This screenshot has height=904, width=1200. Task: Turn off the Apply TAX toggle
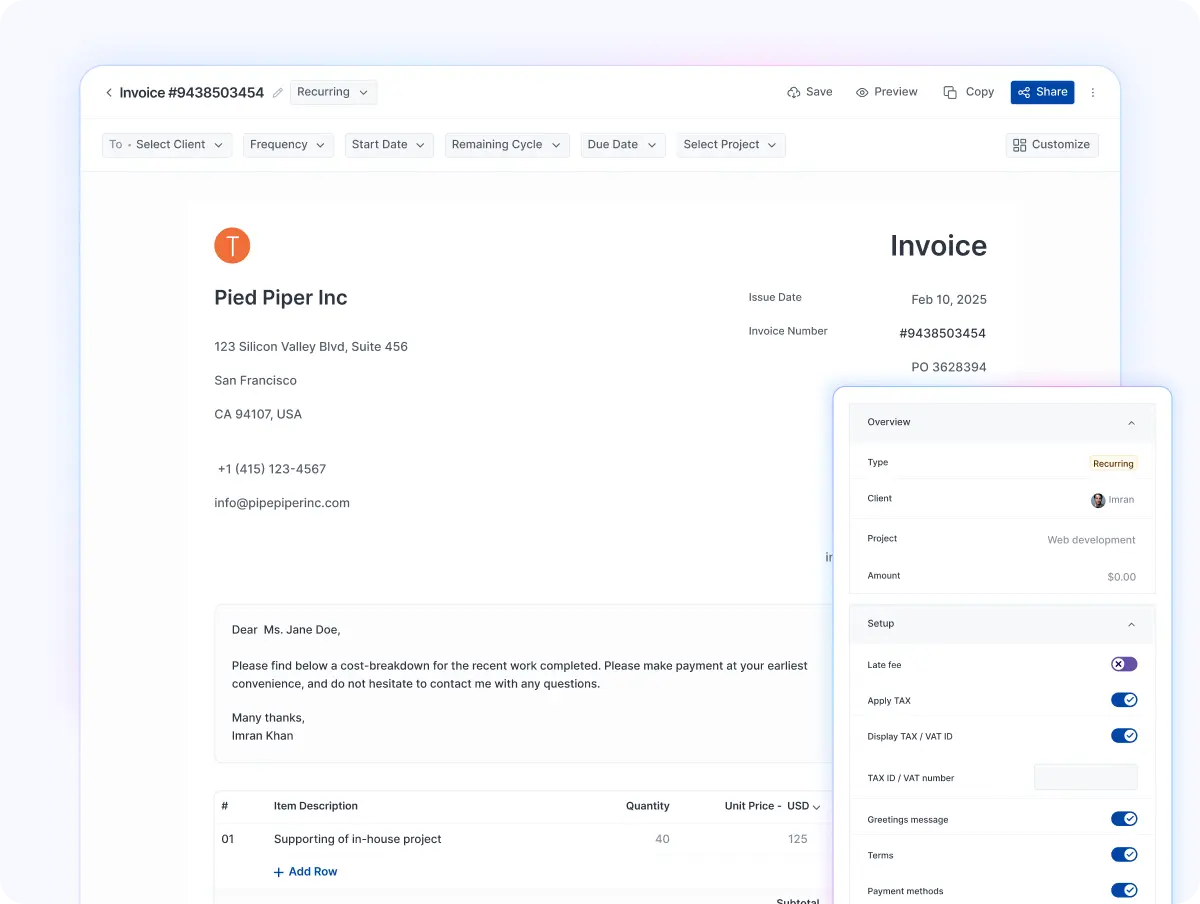[1124, 701]
